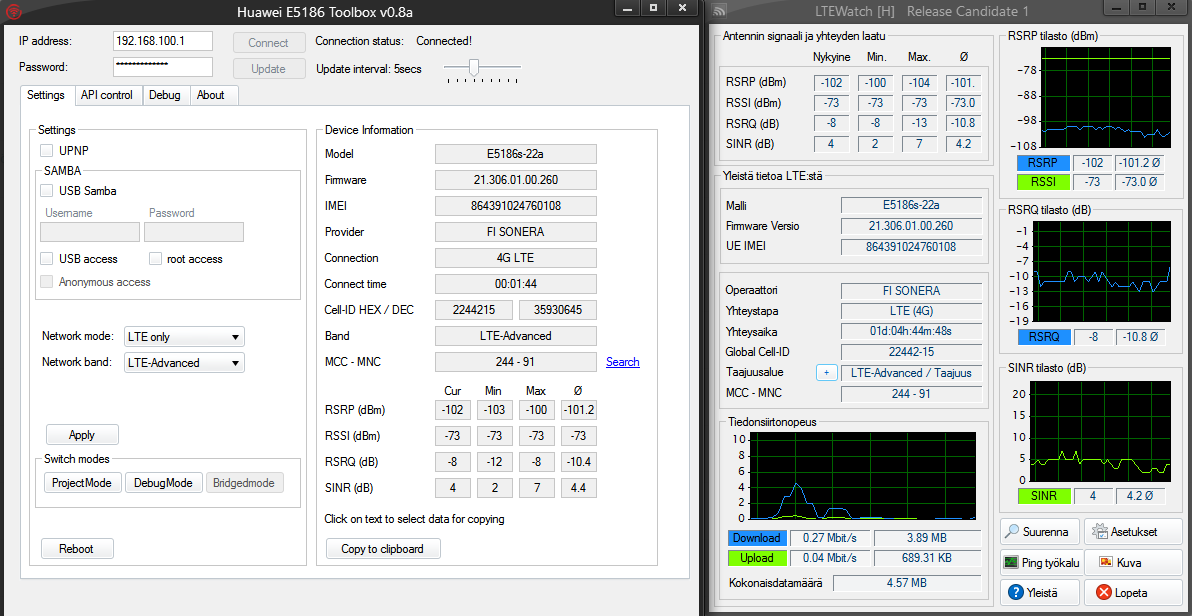
Task: Click the MCC-MNC Search link
Action: (622, 362)
